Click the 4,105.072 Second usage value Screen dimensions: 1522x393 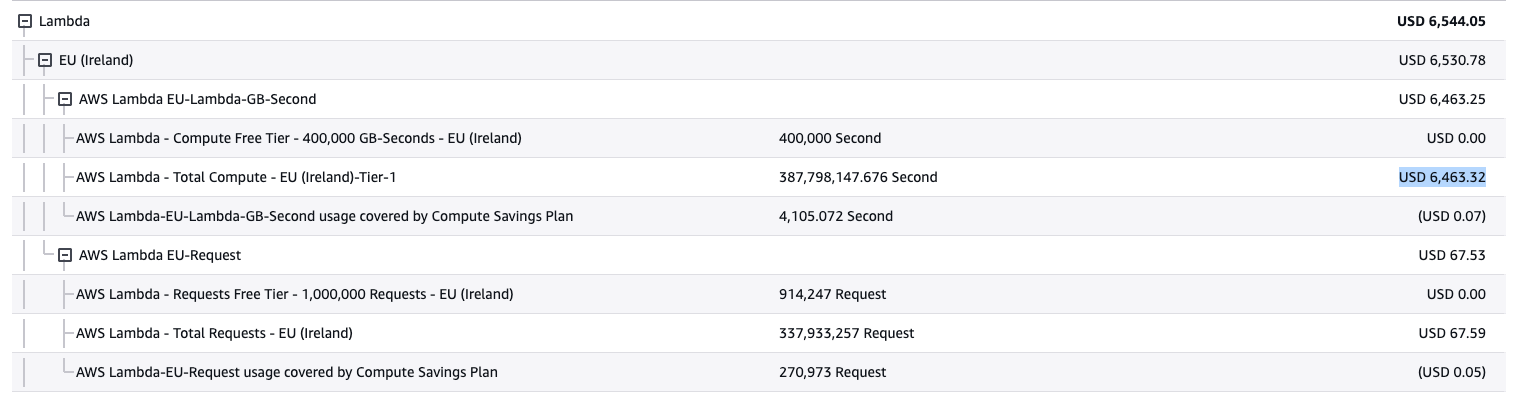(836, 216)
